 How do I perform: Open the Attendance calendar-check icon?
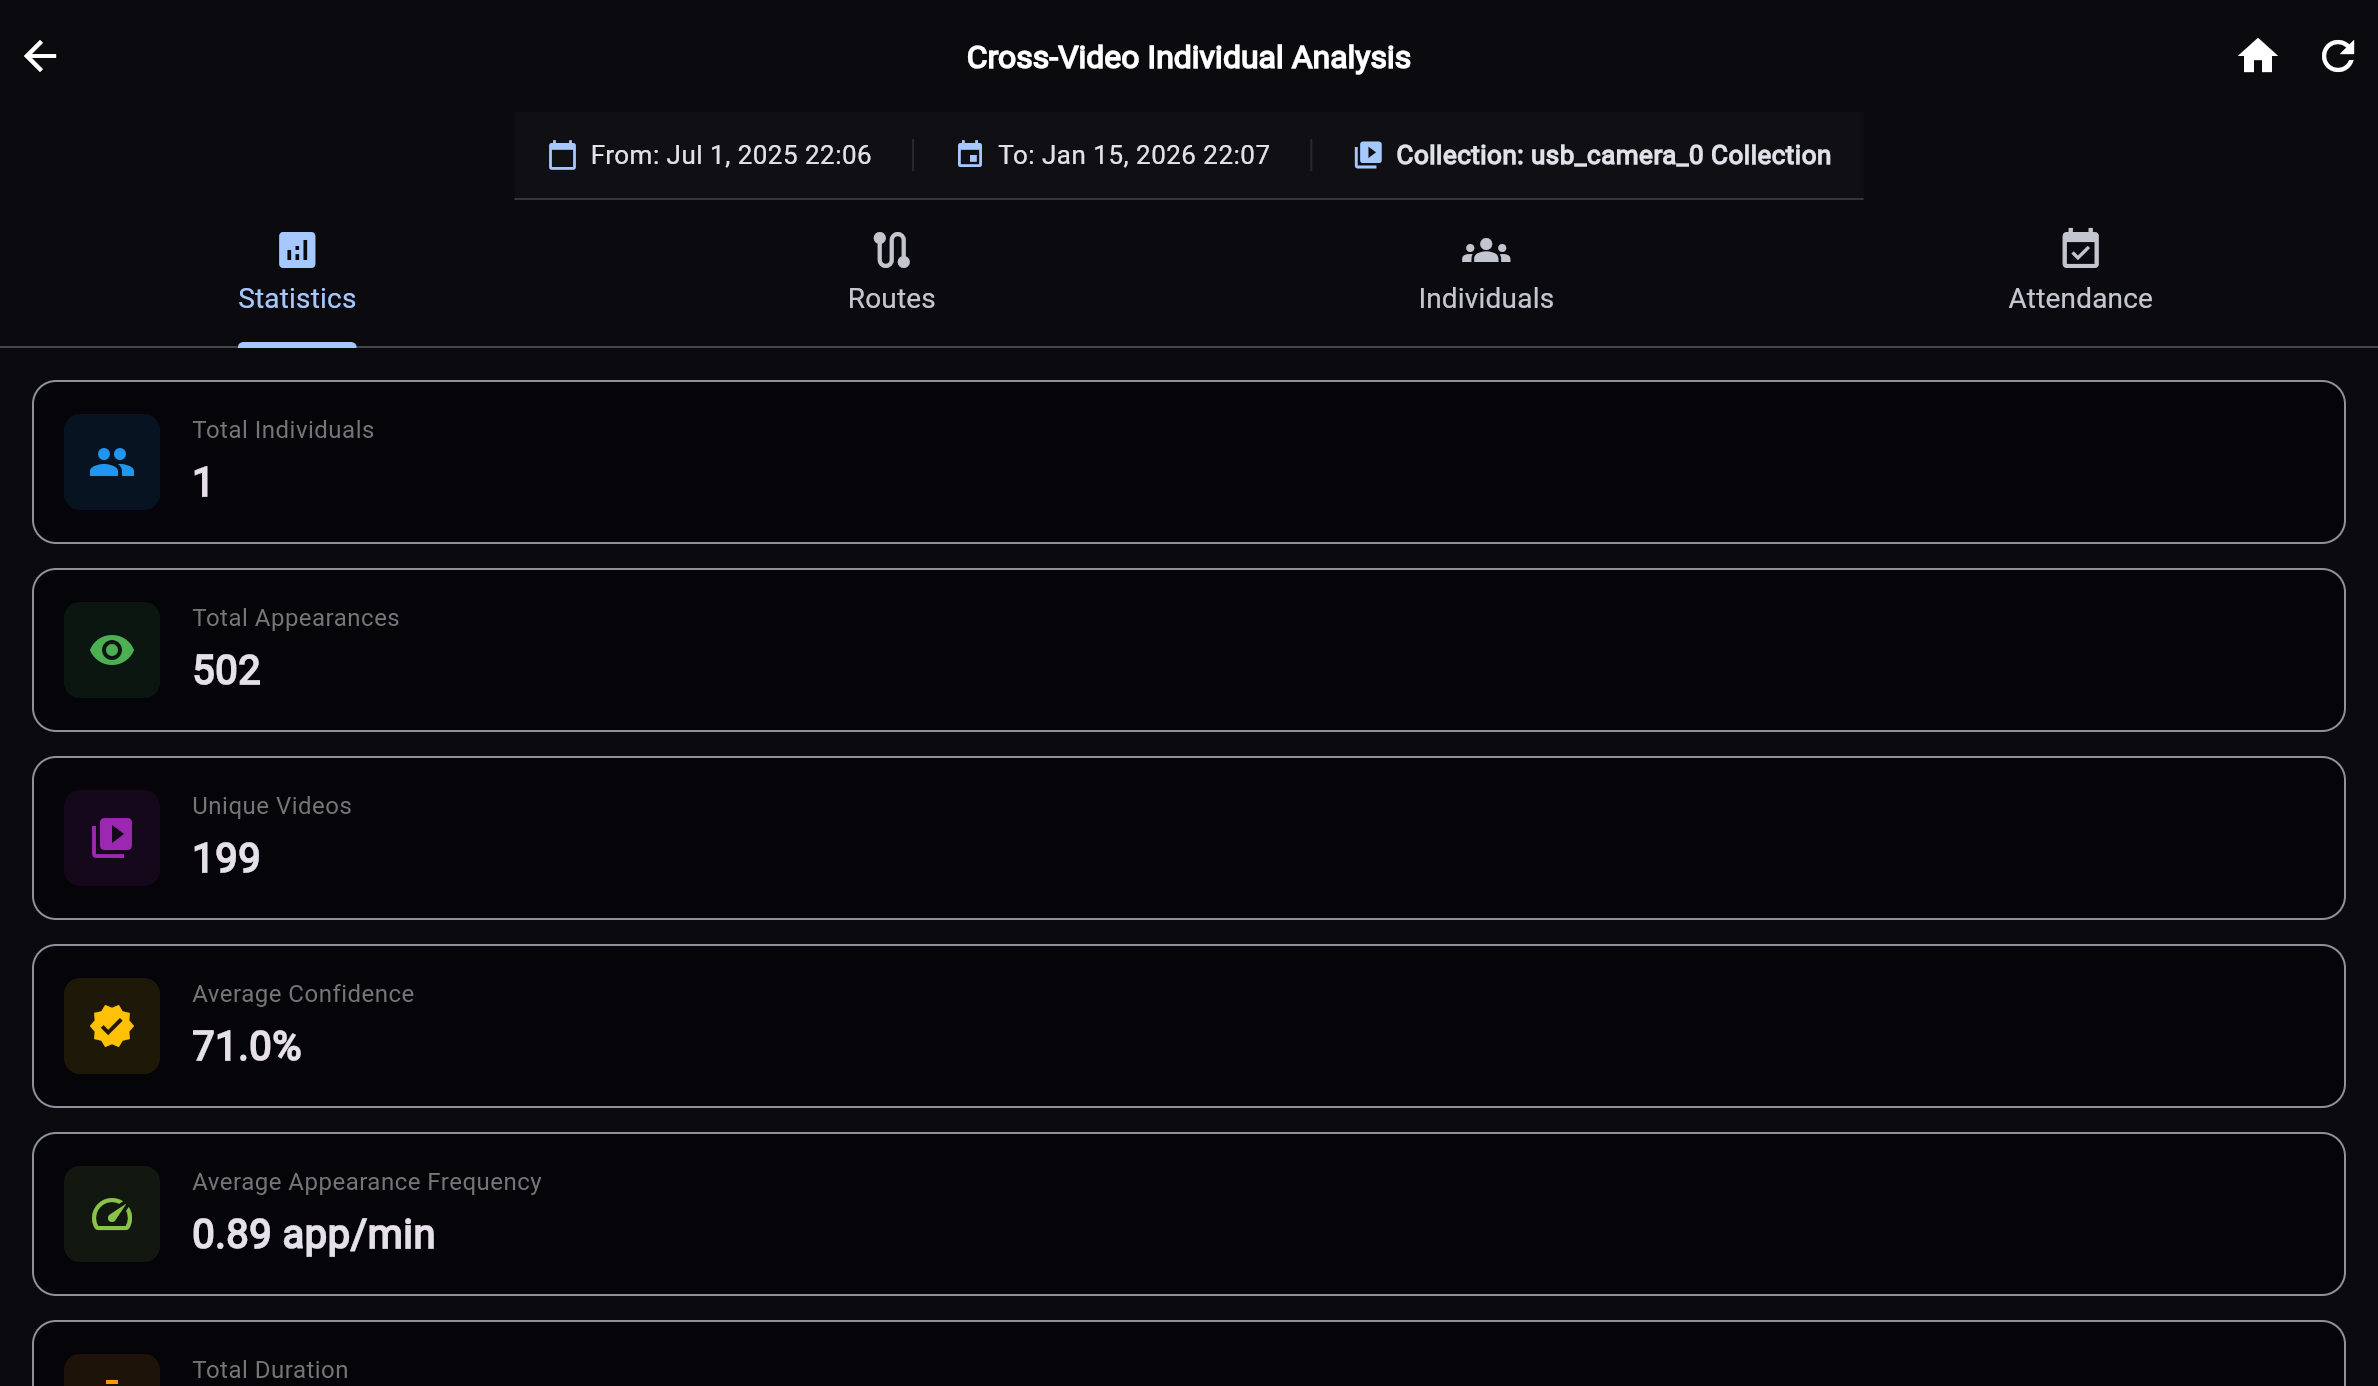pos(2080,250)
